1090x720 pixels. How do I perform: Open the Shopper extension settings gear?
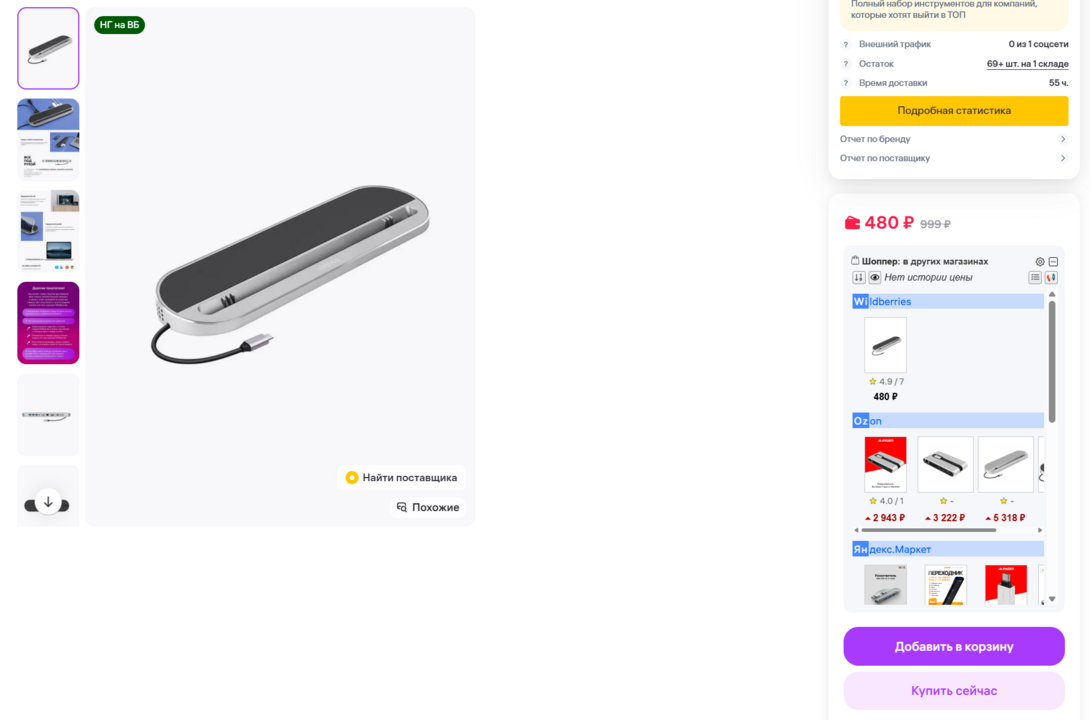(x=1039, y=261)
